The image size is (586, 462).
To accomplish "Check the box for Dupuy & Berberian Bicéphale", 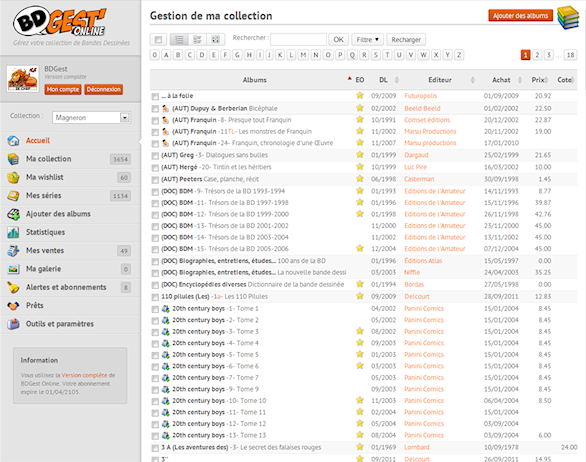I will [155, 109].
